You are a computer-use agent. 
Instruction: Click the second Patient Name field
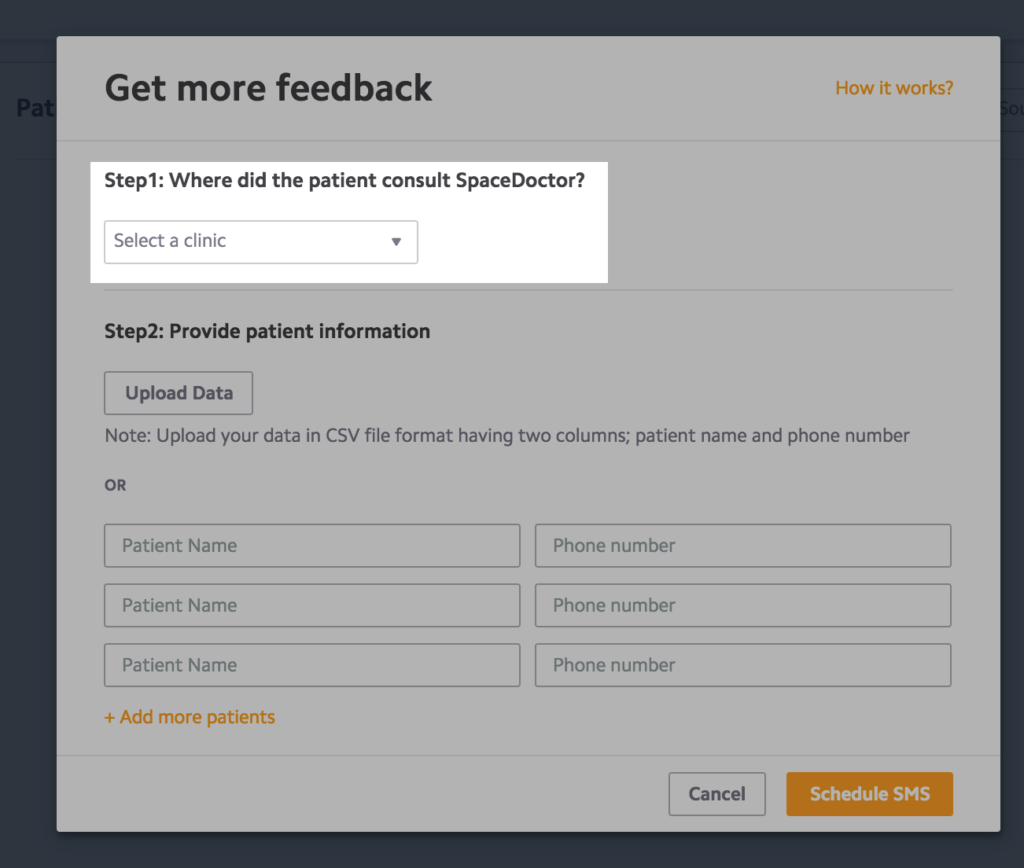tap(311, 605)
